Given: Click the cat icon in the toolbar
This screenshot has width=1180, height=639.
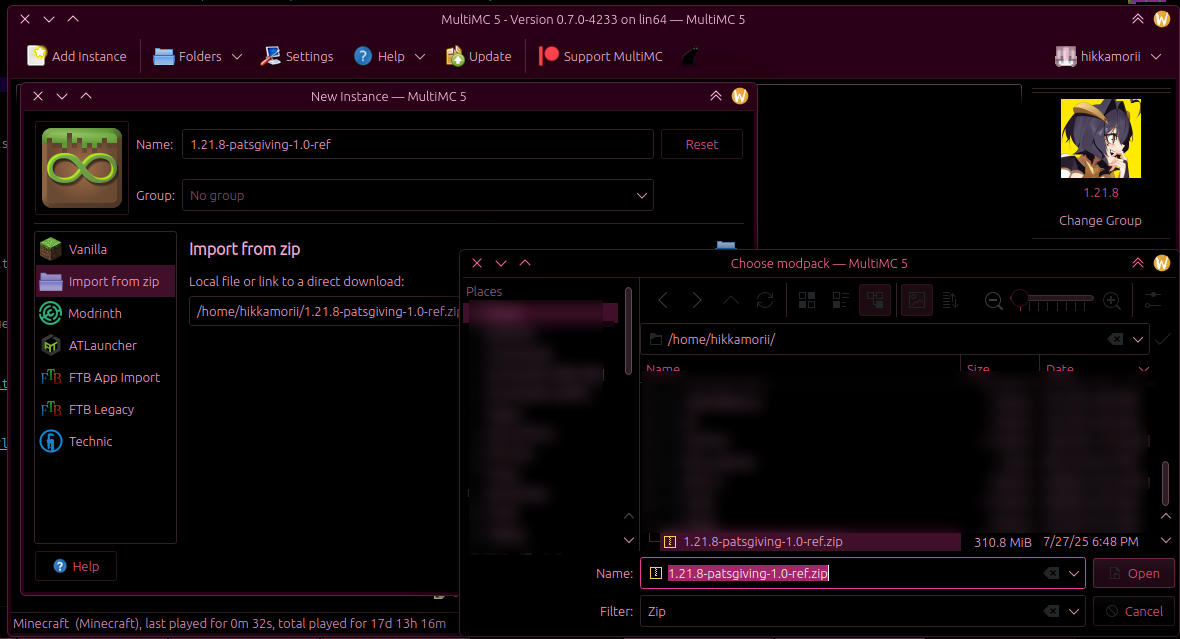Looking at the screenshot, I should (689, 56).
